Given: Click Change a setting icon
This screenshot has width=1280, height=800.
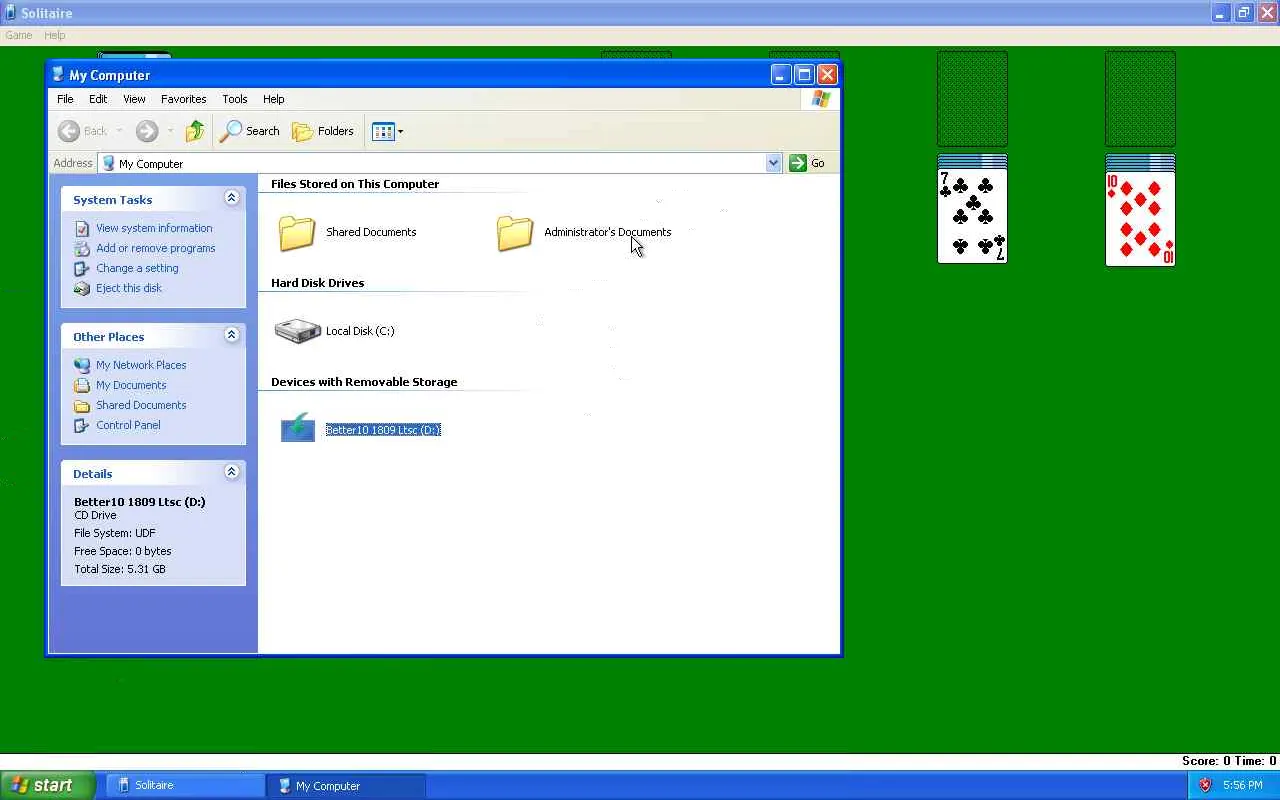Looking at the screenshot, I should (x=82, y=268).
